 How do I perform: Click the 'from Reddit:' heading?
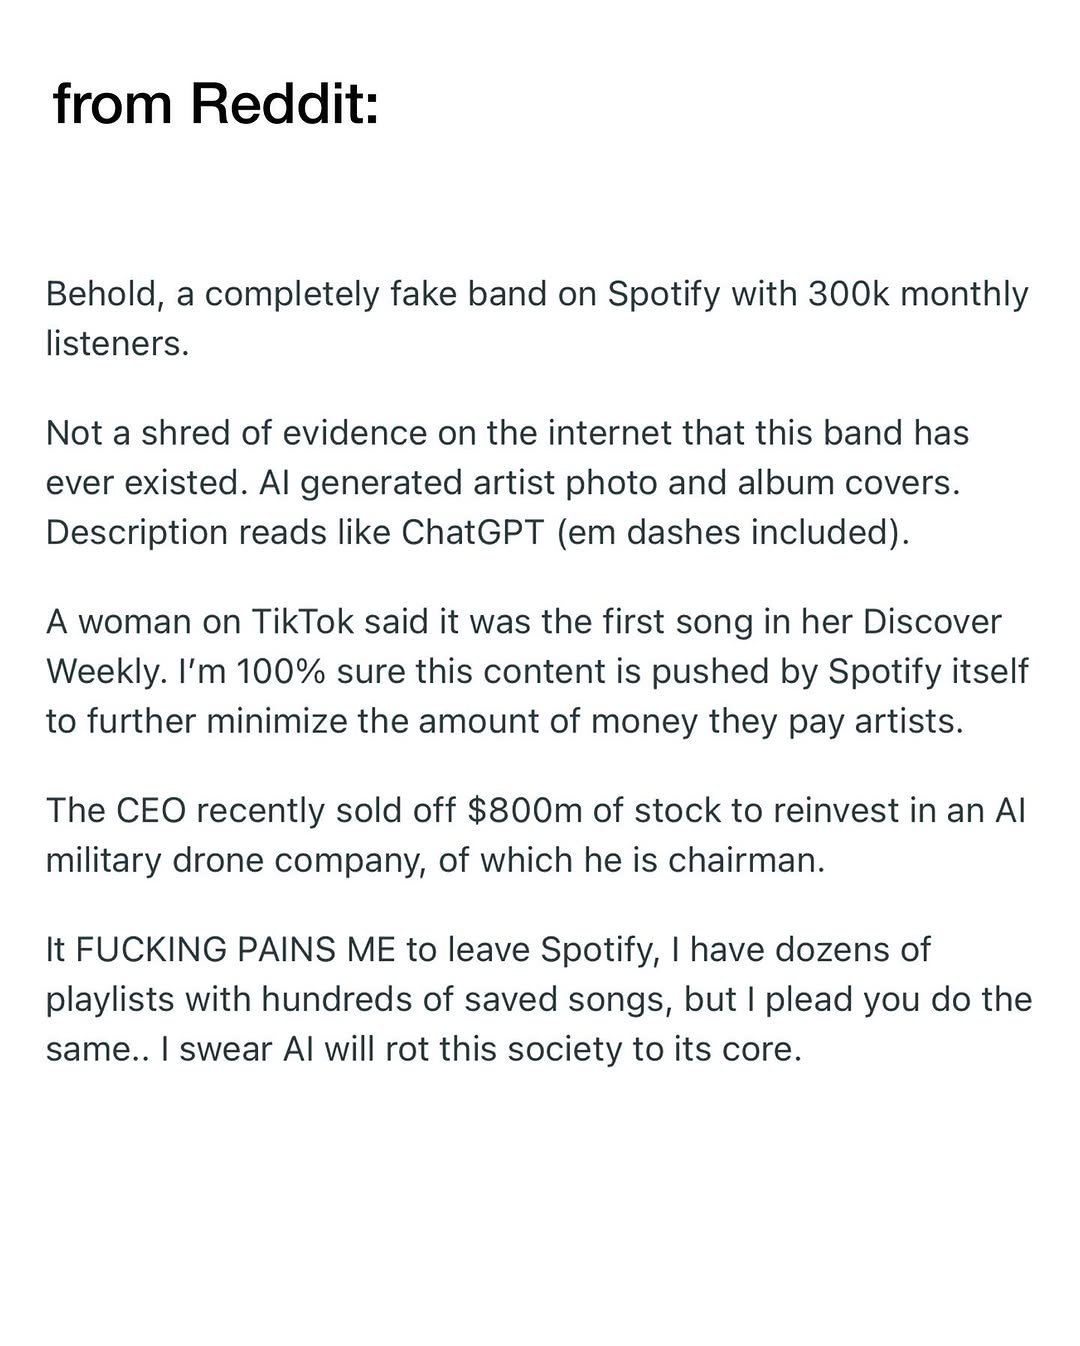click(216, 102)
